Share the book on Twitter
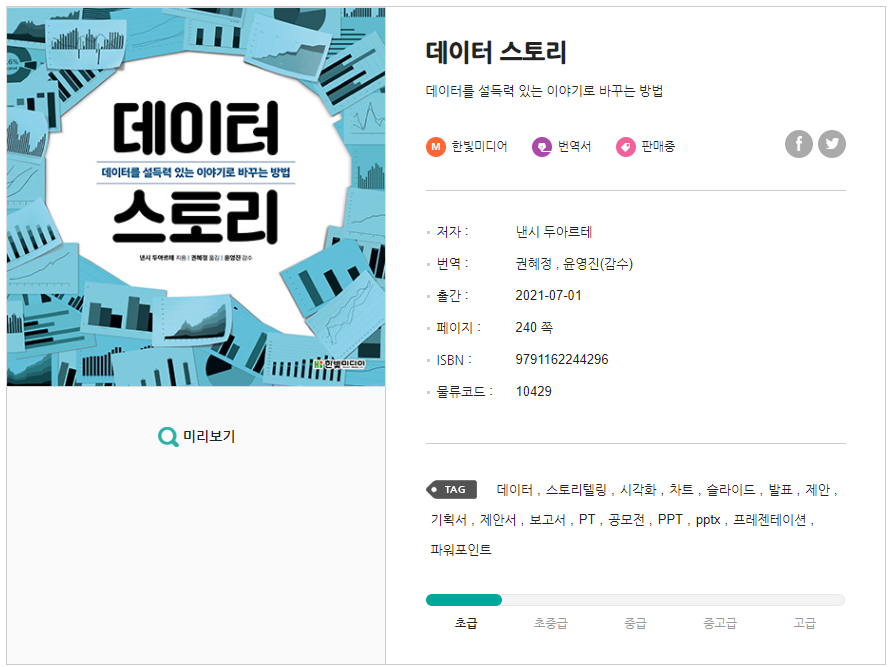 [832, 144]
